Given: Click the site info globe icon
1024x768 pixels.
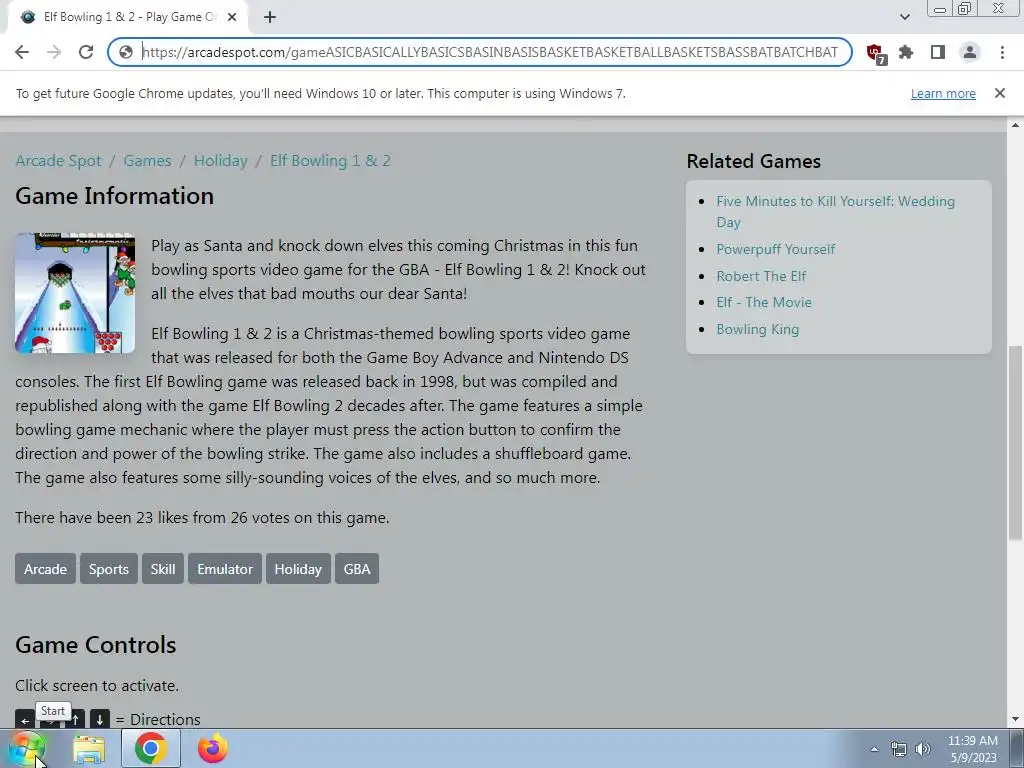Looking at the screenshot, I should point(126,52).
